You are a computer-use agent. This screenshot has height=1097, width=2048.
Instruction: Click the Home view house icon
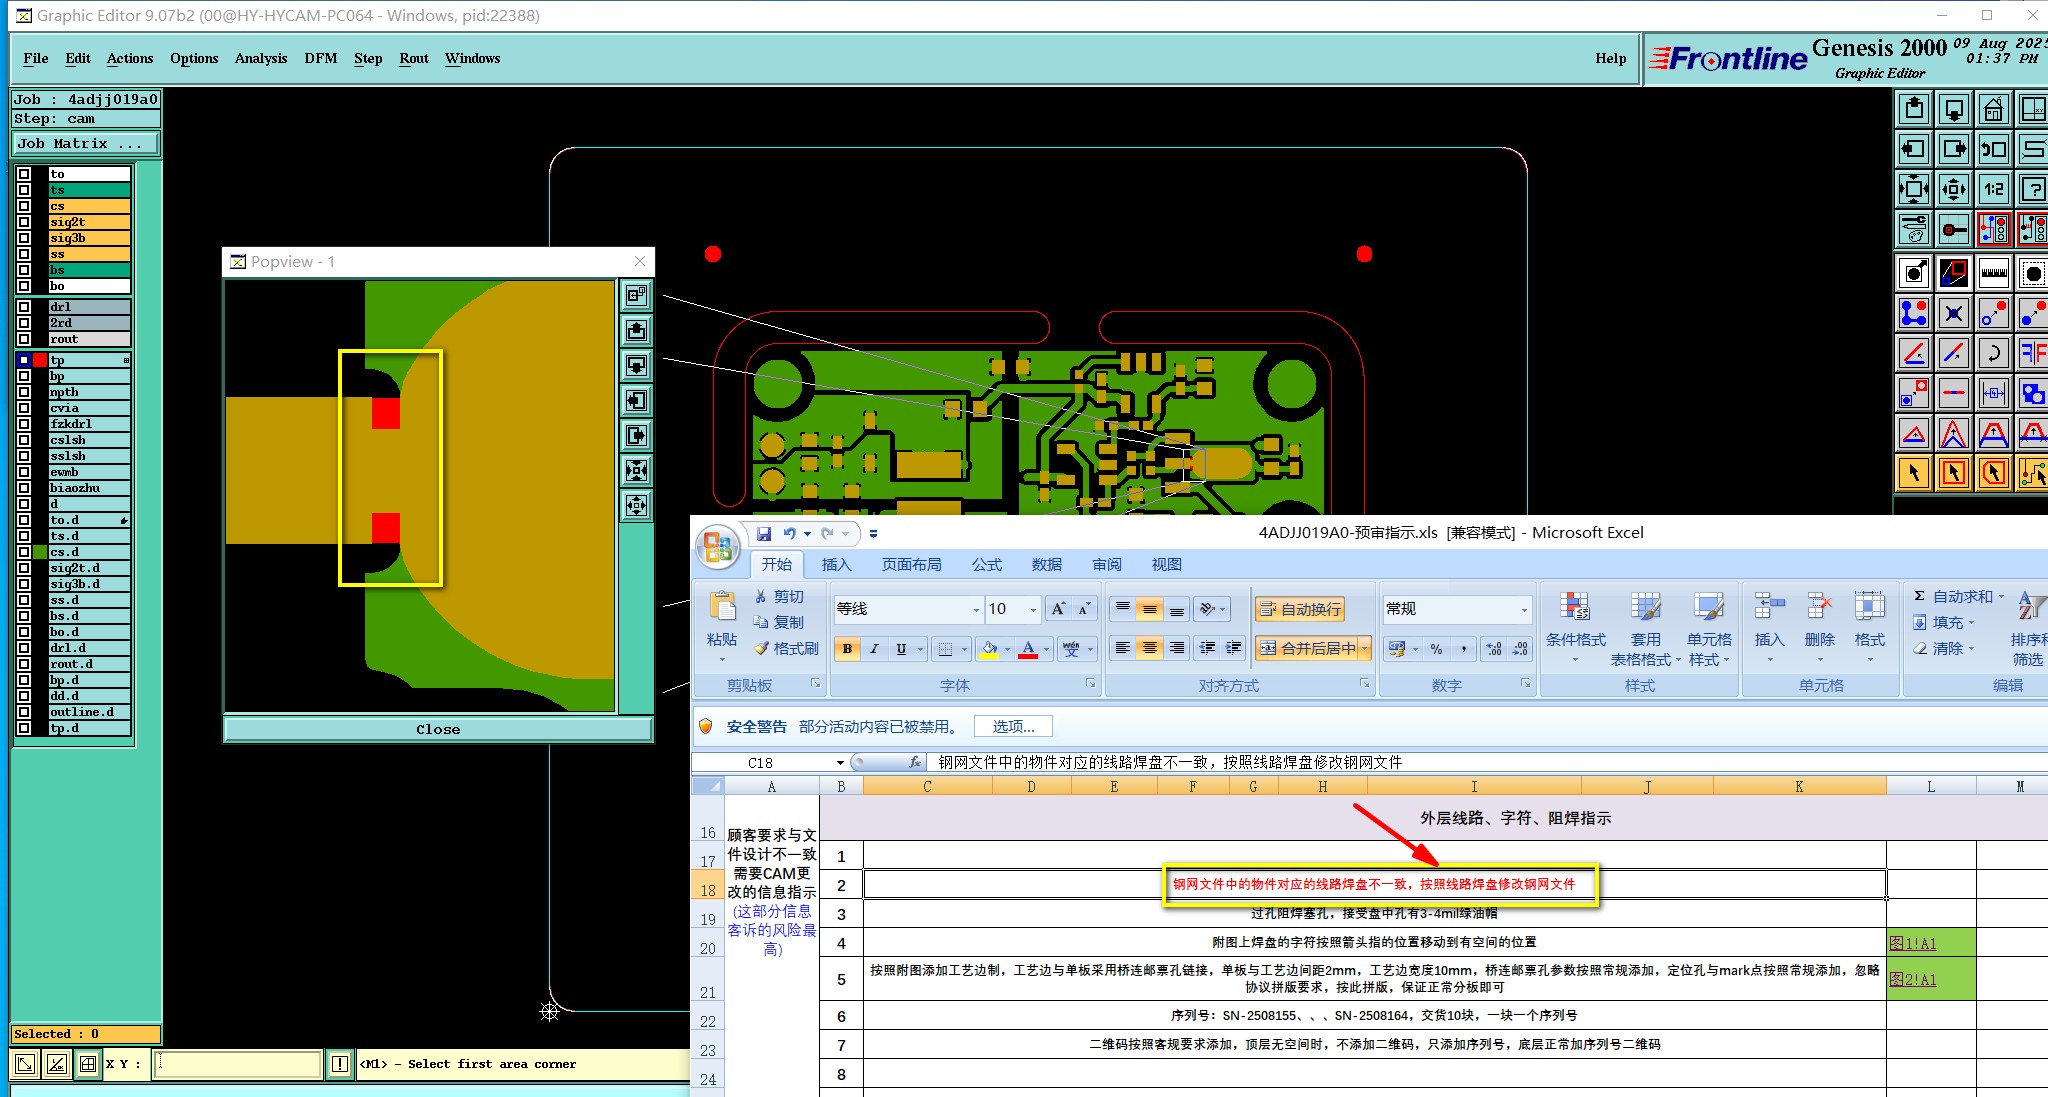pyautogui.click(x=1993, y=109)
